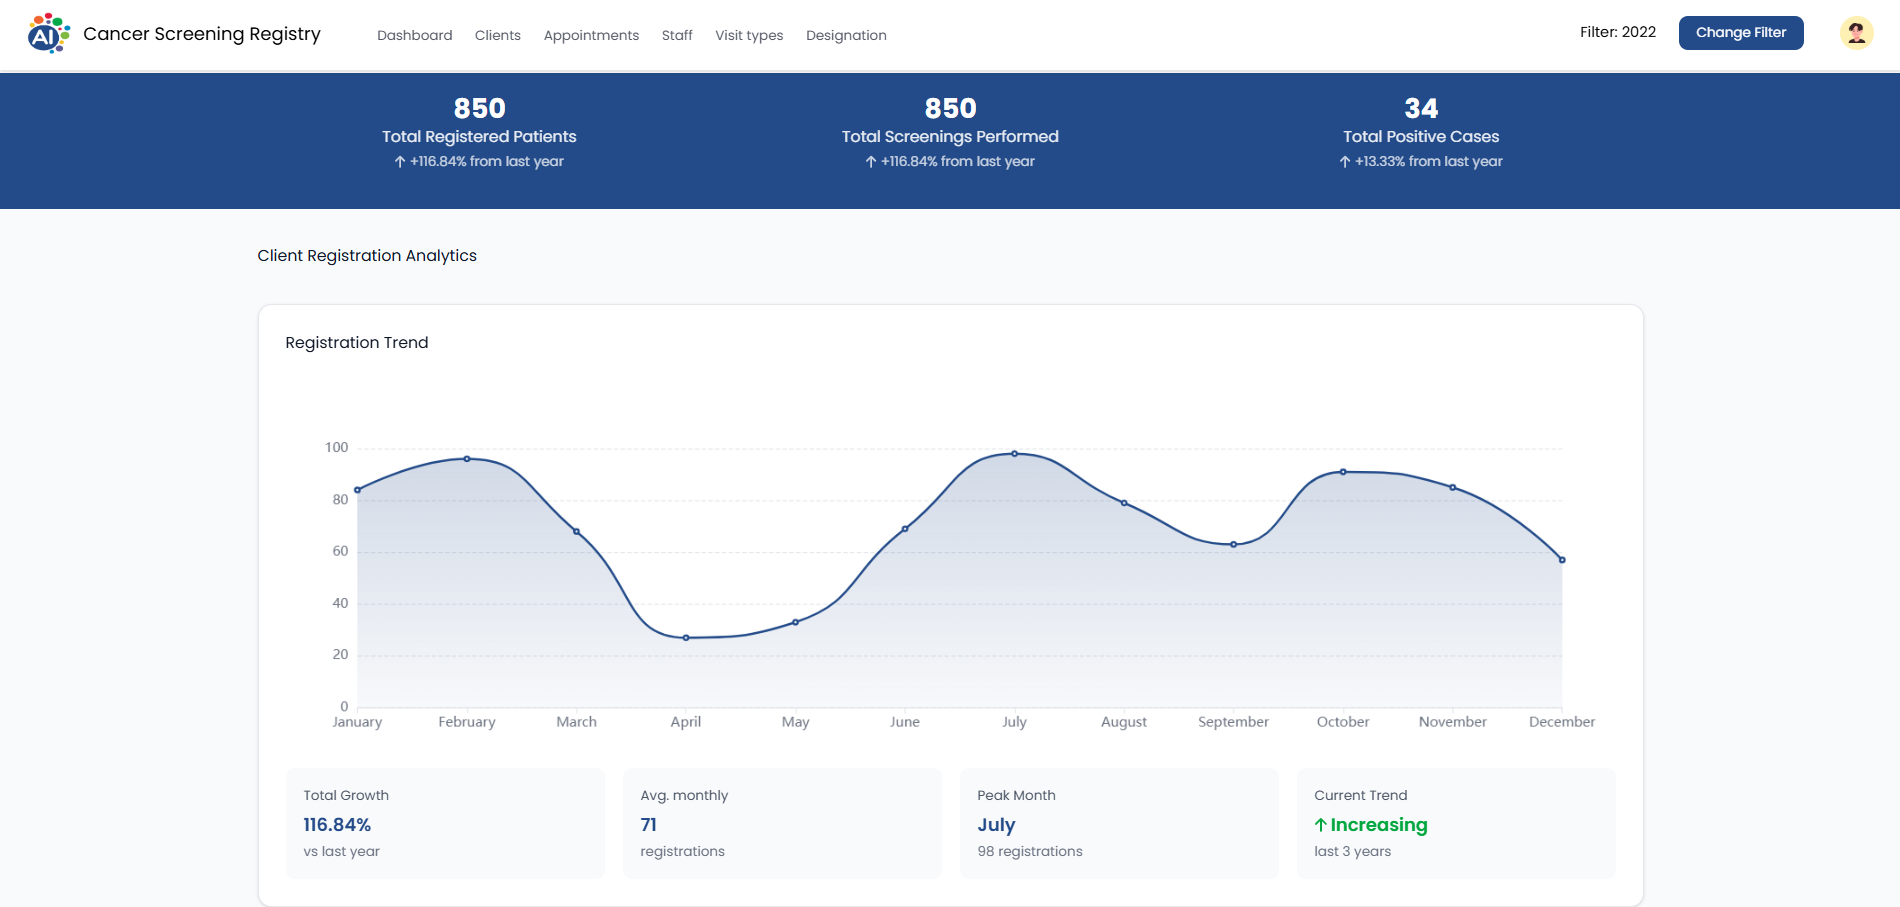The height and width of the screenshot is (907, 1900).
Task: Click the green Increasing trend arrow icon
Action: 1320,825
